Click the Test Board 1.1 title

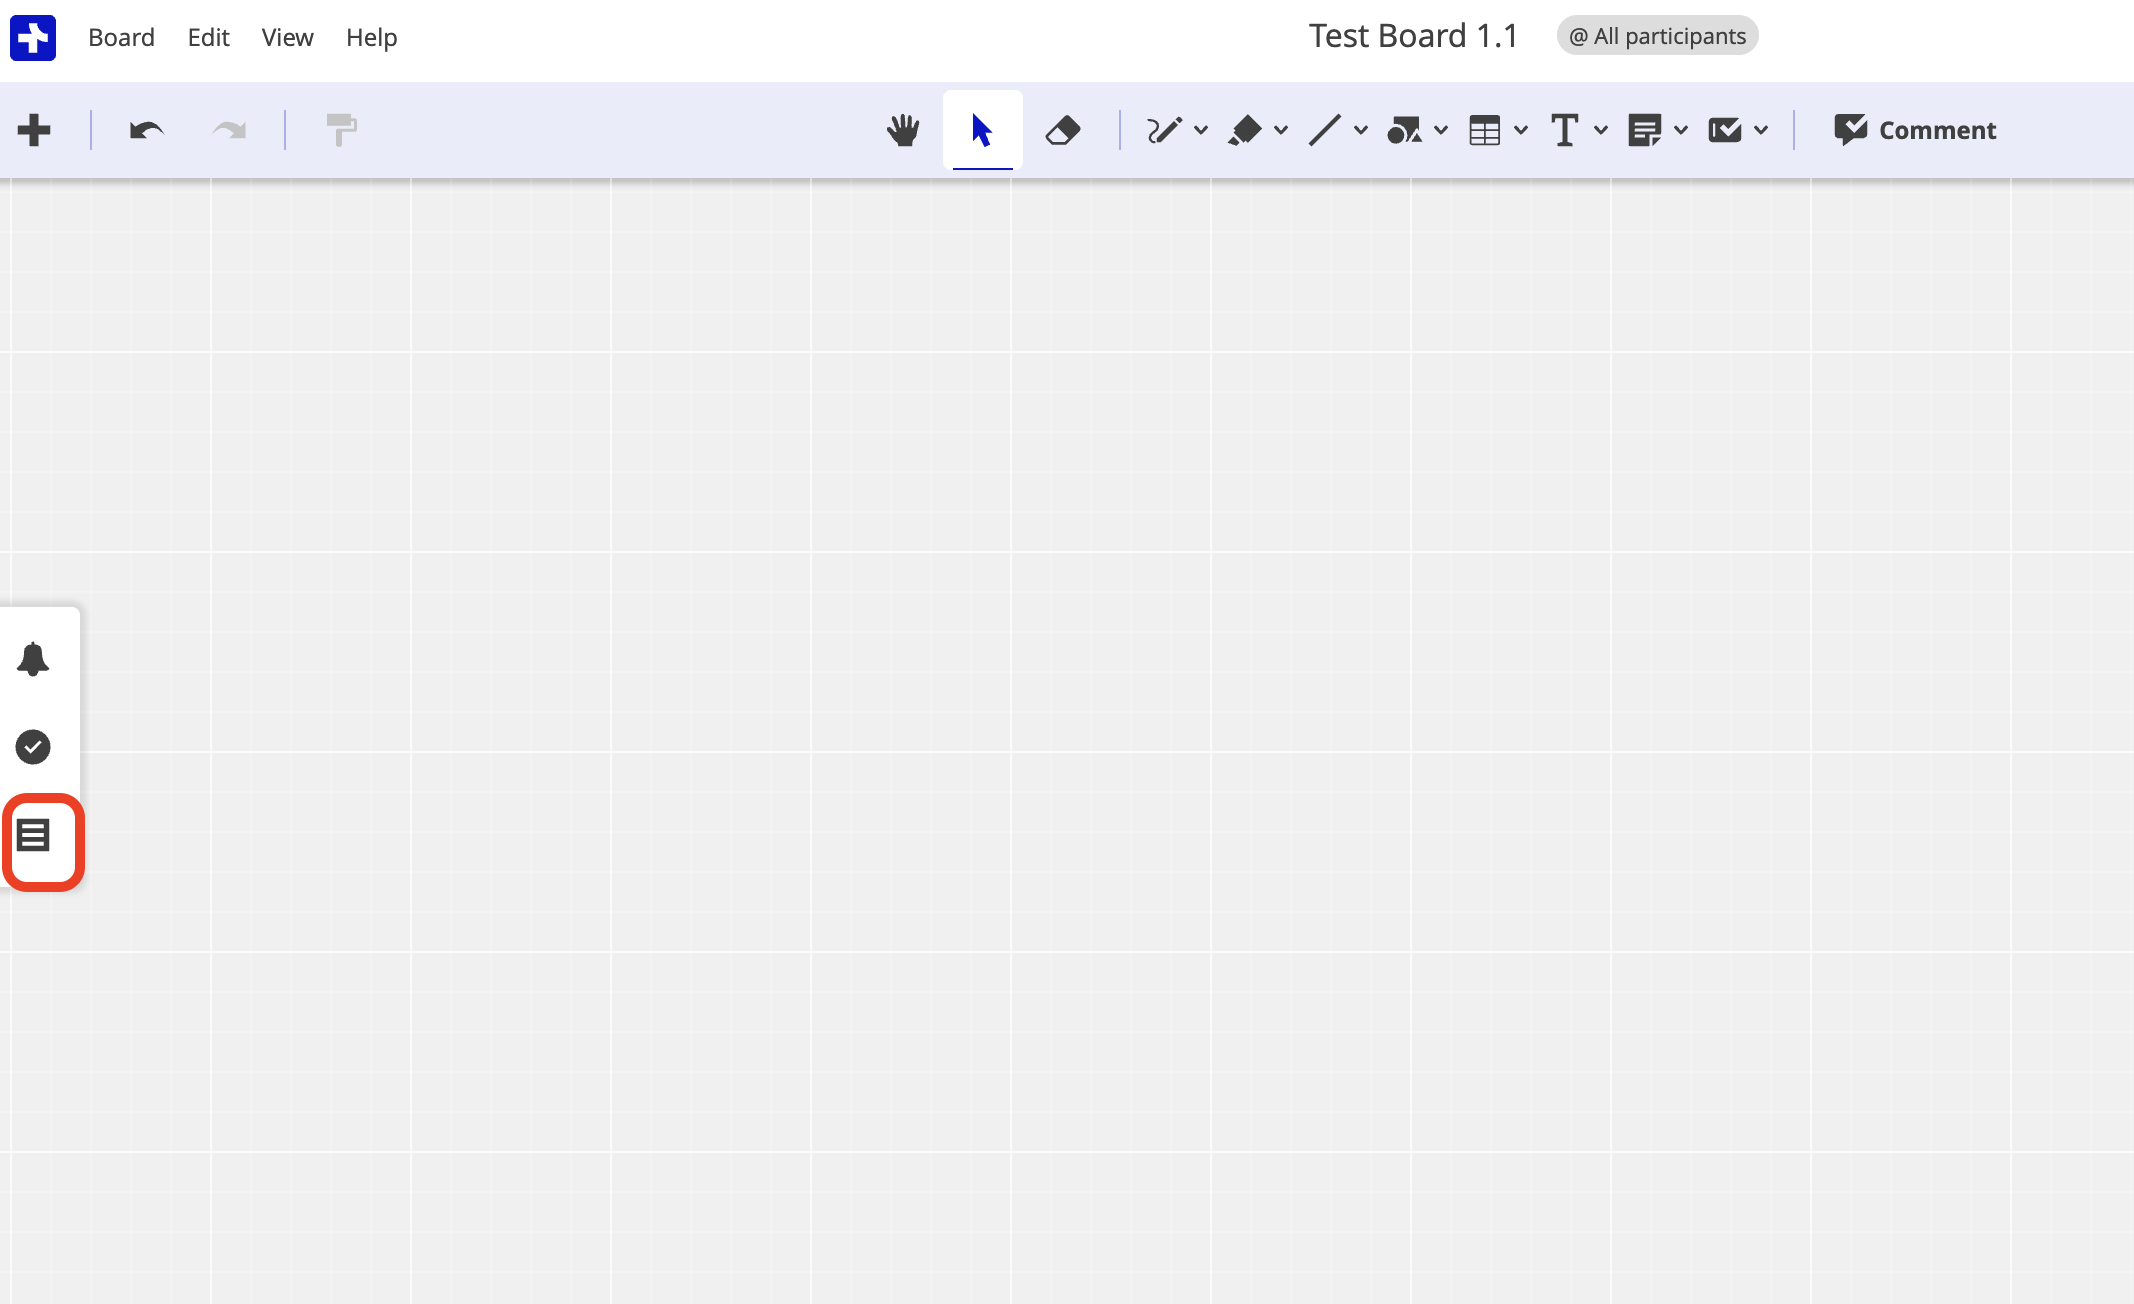[x=1413, y=36]
